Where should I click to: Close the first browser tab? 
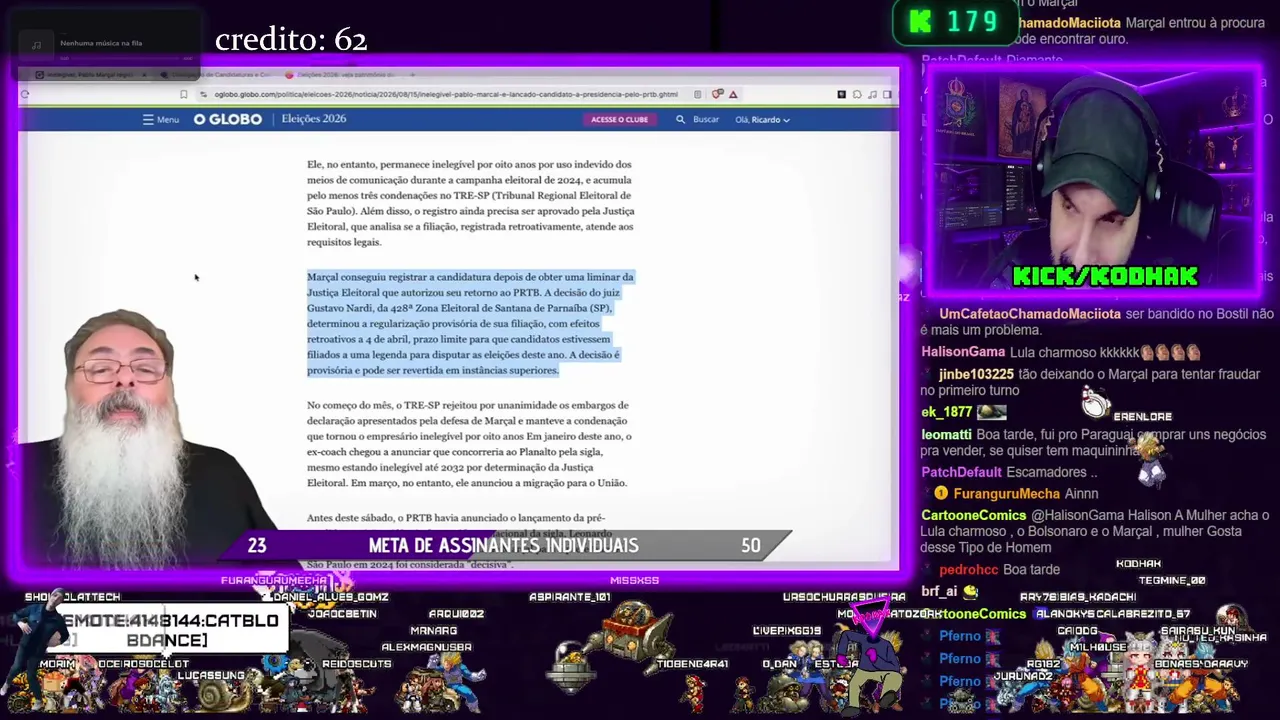[144, 74]
